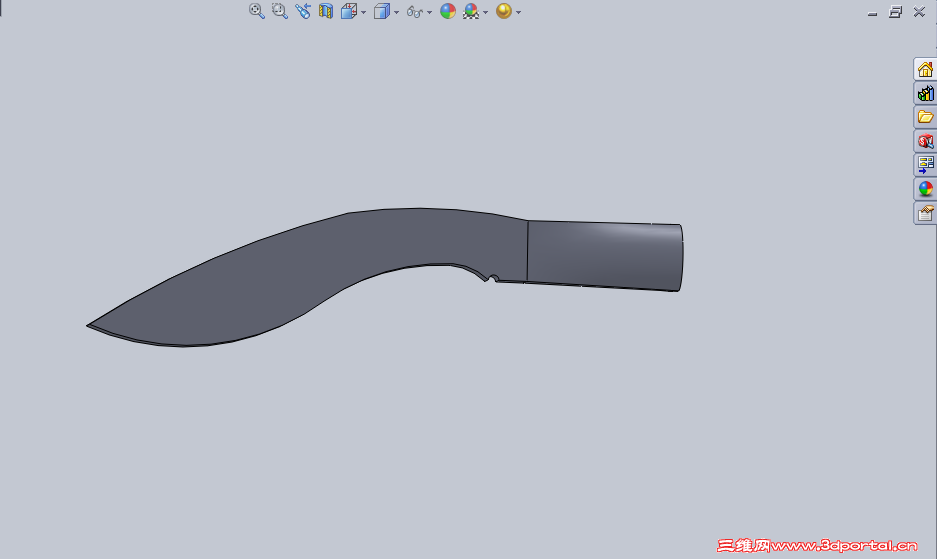
Task: Open the Appearances and Scenes tab
Action: click(925, 189)
